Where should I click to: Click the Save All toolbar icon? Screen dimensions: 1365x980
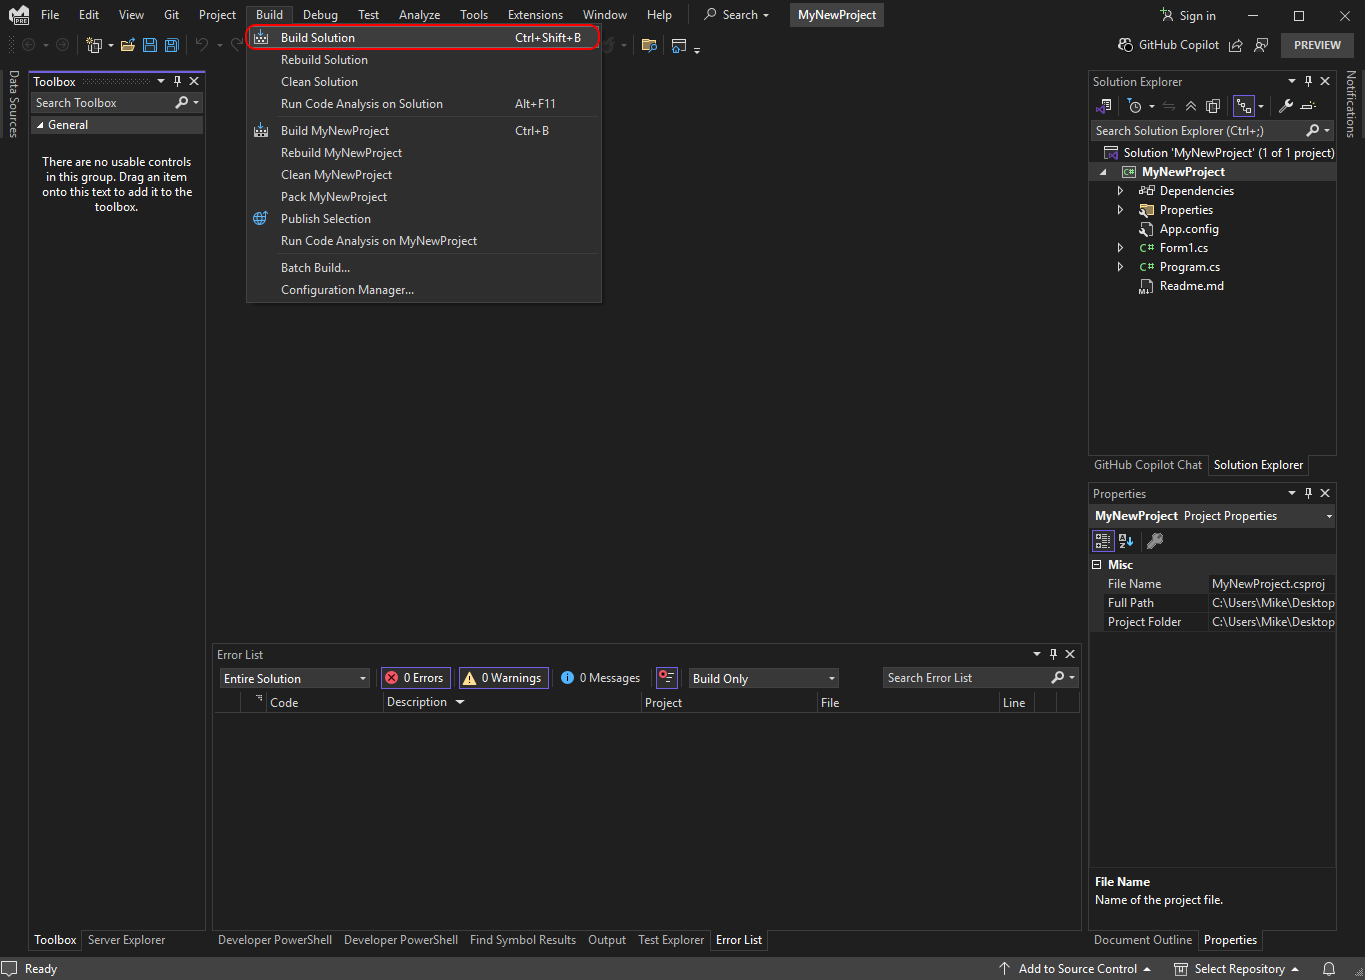pos(172,45)
